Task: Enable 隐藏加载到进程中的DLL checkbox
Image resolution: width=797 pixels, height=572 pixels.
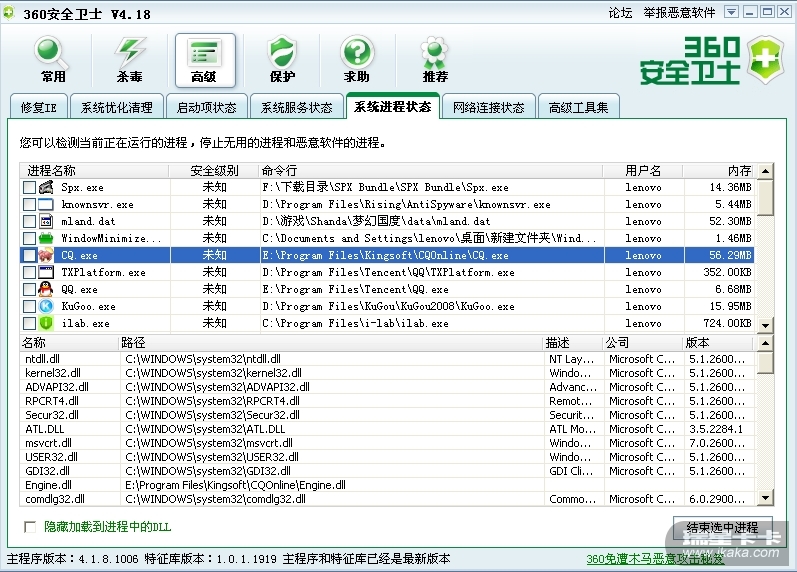Action: pyautogui.click(x=30, y=527)
